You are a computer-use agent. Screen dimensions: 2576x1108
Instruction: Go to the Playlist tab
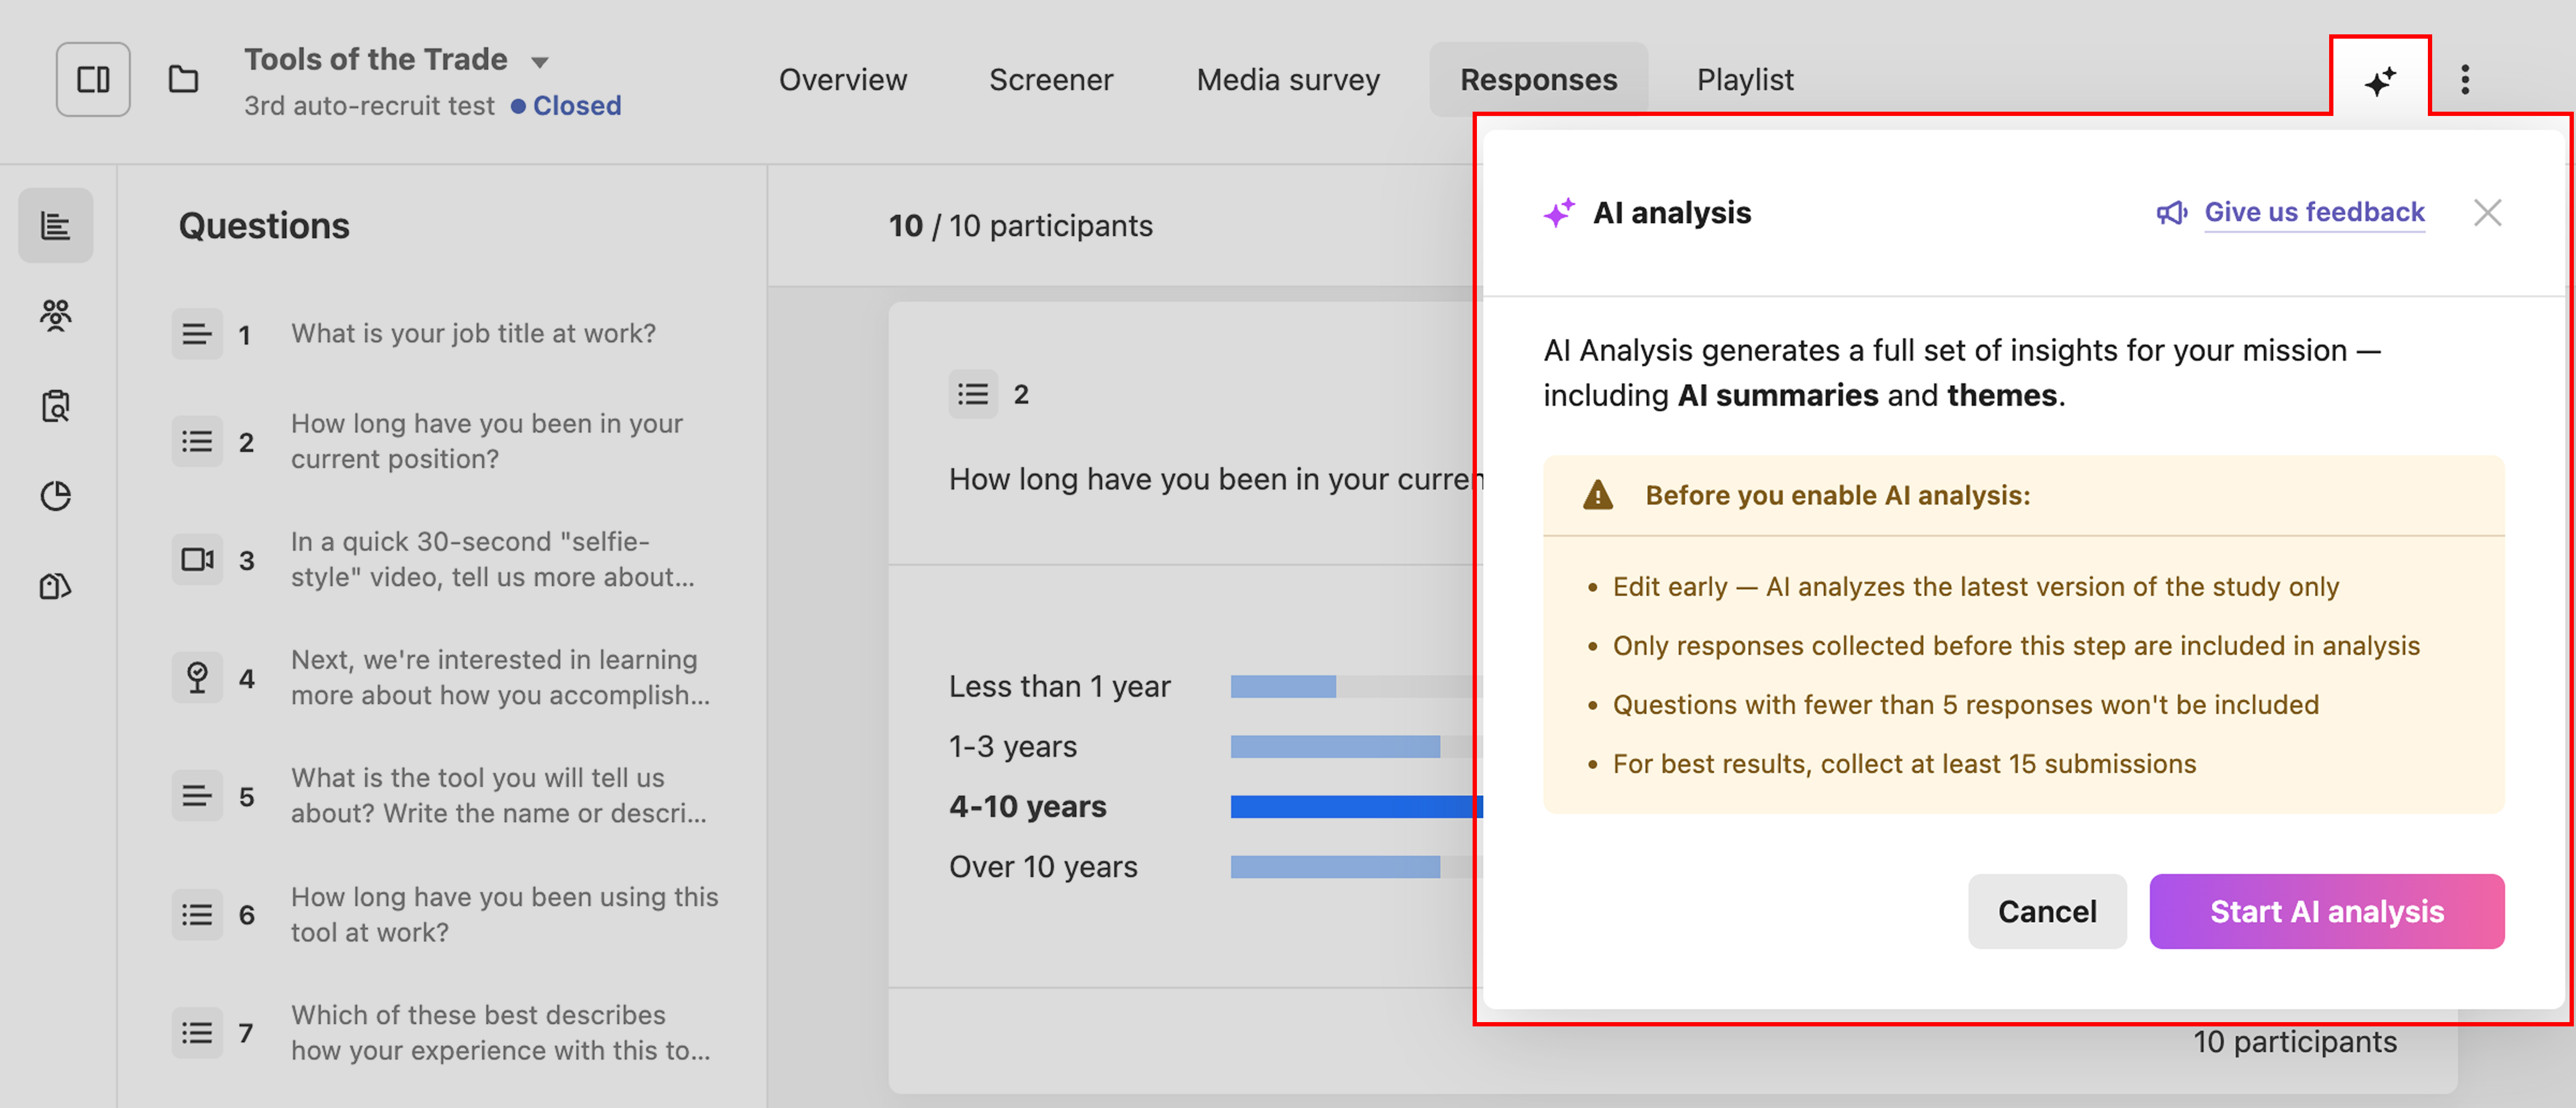[x=1744, y=79]
